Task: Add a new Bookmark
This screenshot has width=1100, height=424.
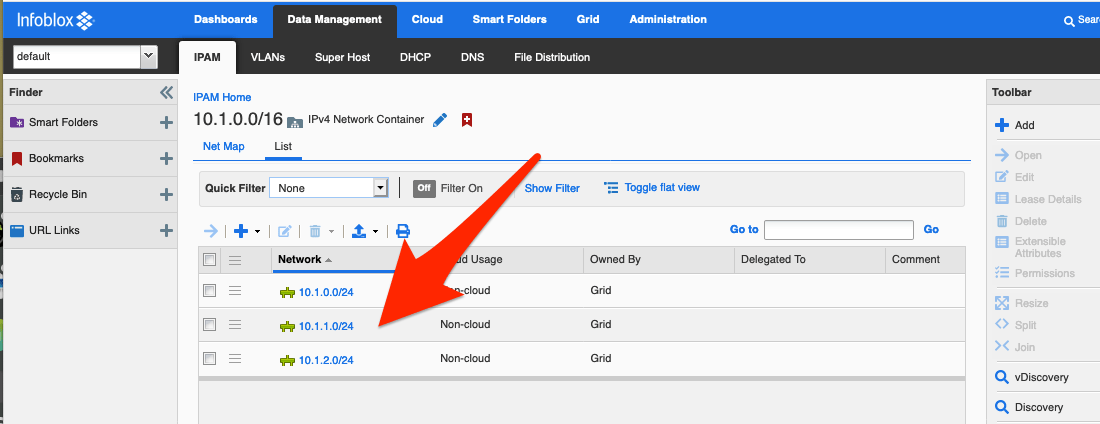Action: click(166, 159)
